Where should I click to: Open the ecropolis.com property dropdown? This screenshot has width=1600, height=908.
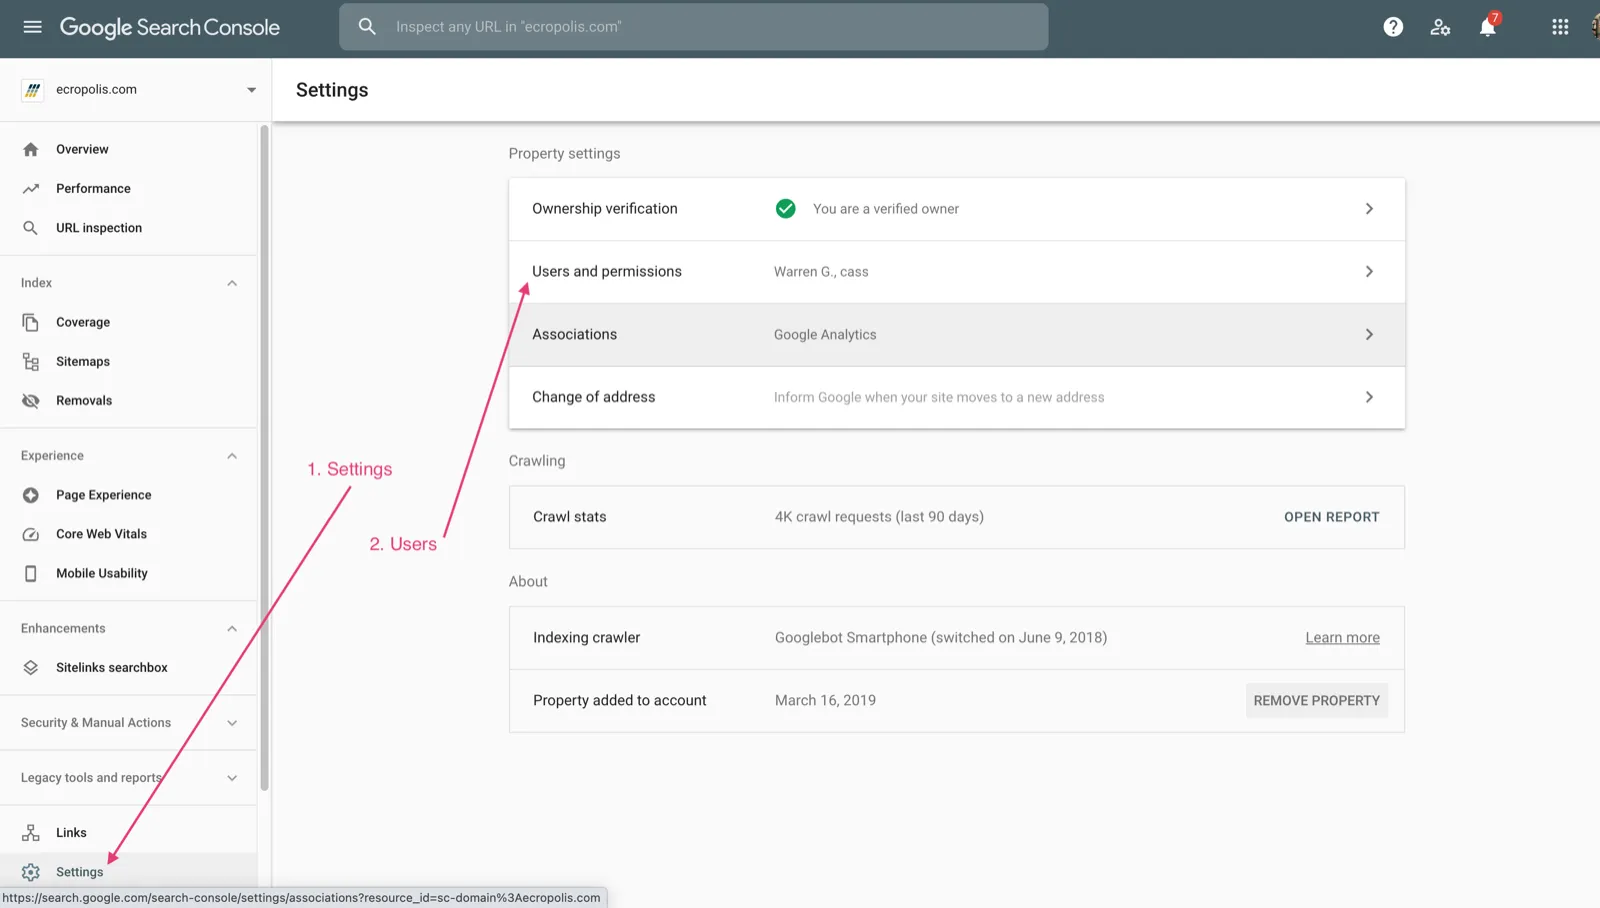(x=251, y=90)
